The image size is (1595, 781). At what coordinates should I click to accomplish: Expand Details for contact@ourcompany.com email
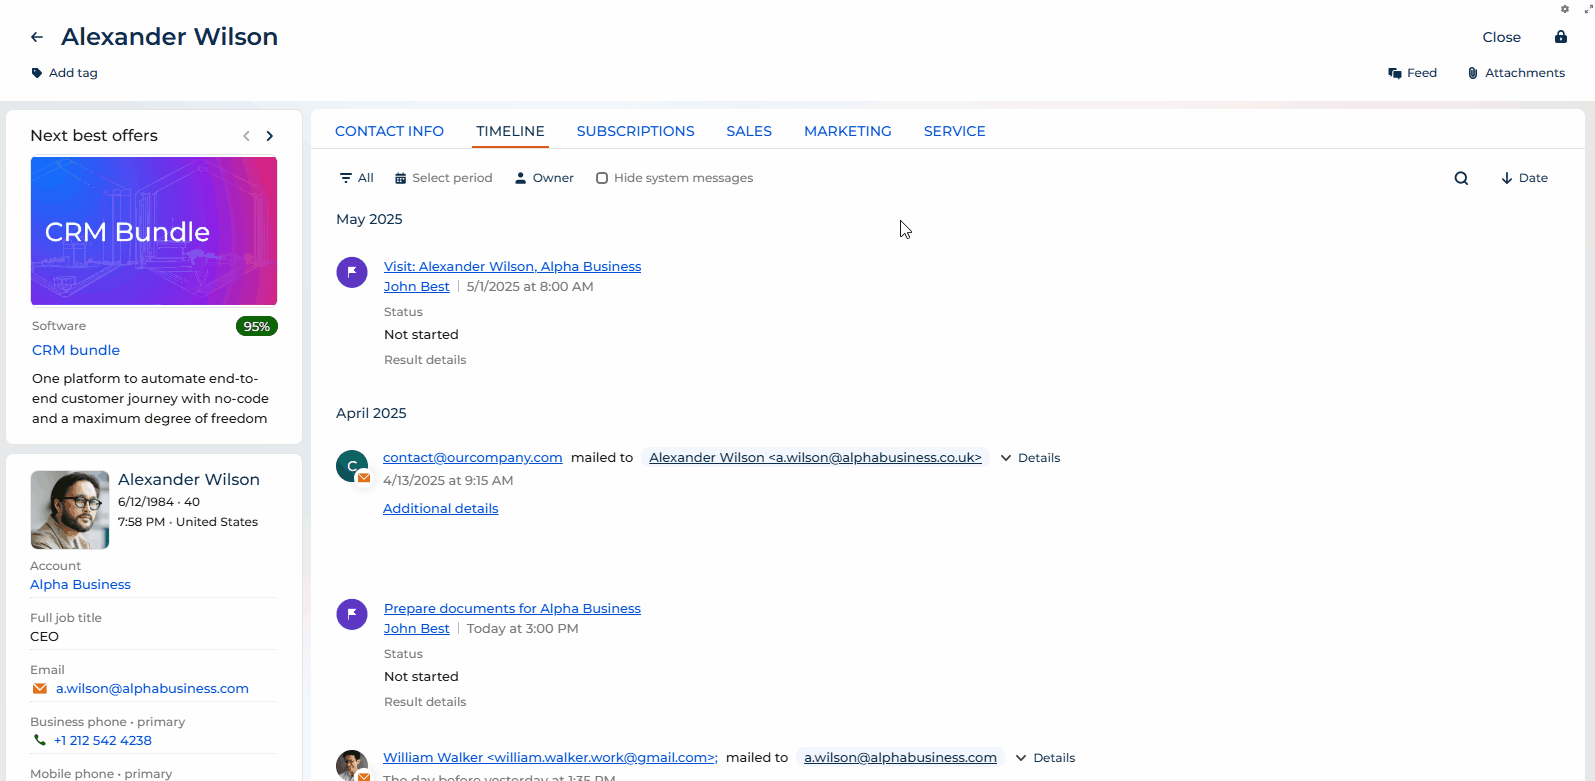coord(1030,458)
